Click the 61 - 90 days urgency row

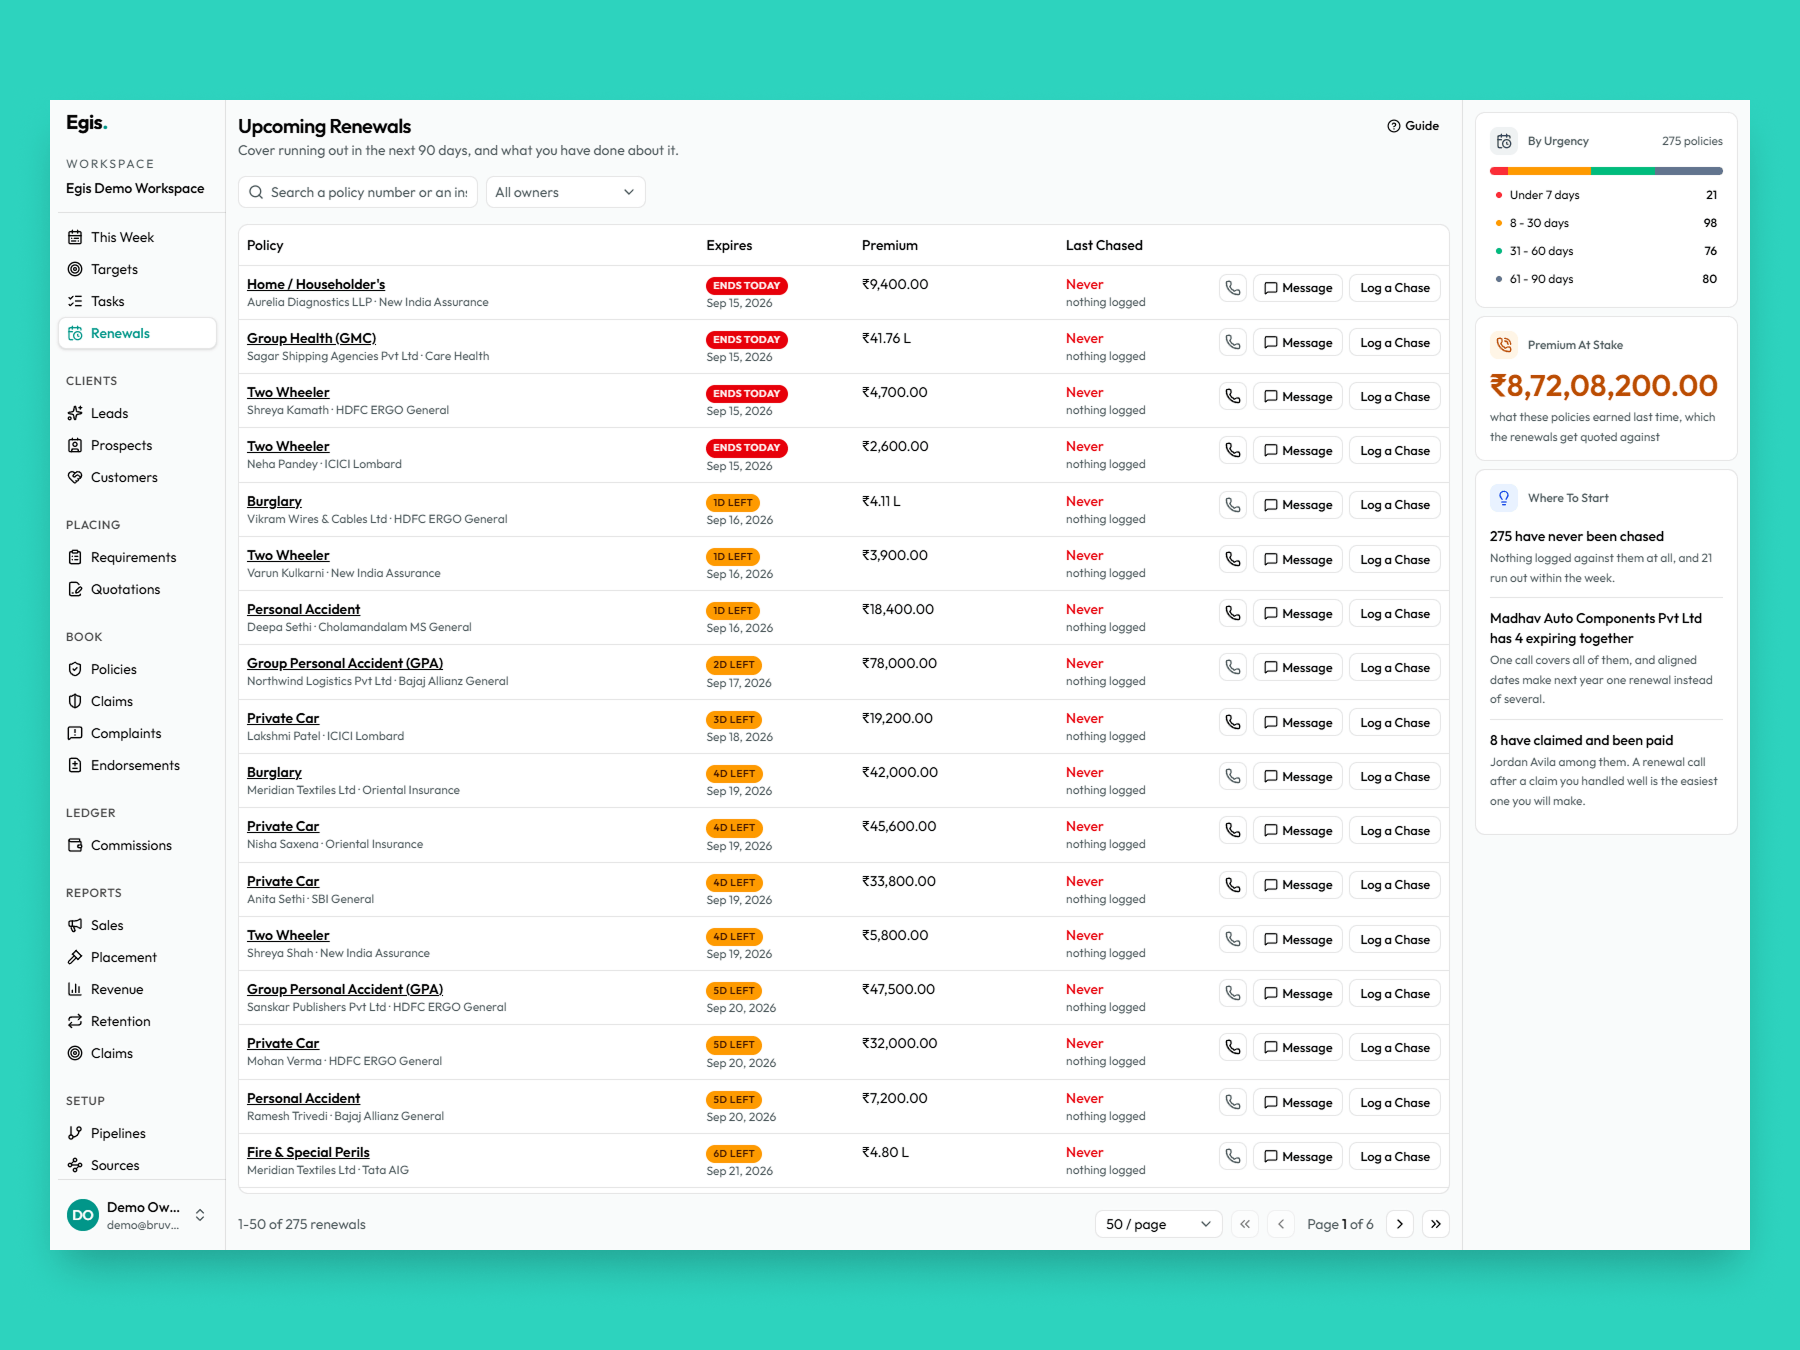[x=1606, y=279]
